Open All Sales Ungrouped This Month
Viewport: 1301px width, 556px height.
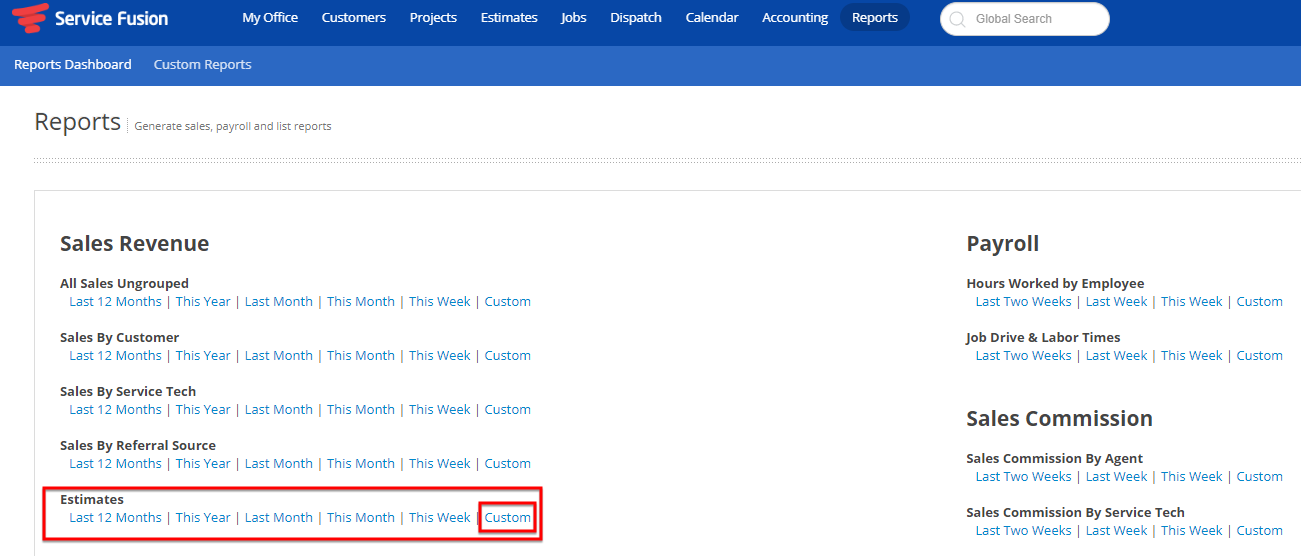(361, 302)
